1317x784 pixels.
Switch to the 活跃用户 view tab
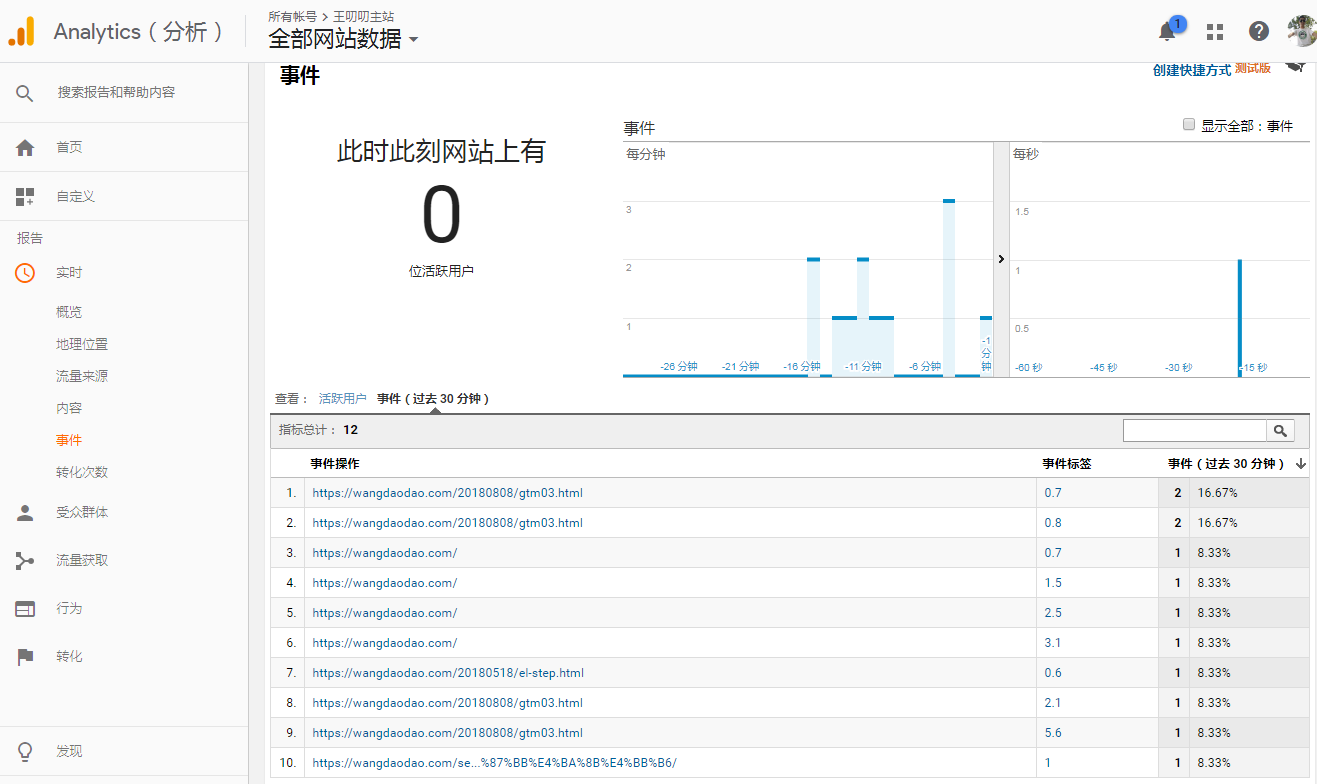[x=343, y=399]
